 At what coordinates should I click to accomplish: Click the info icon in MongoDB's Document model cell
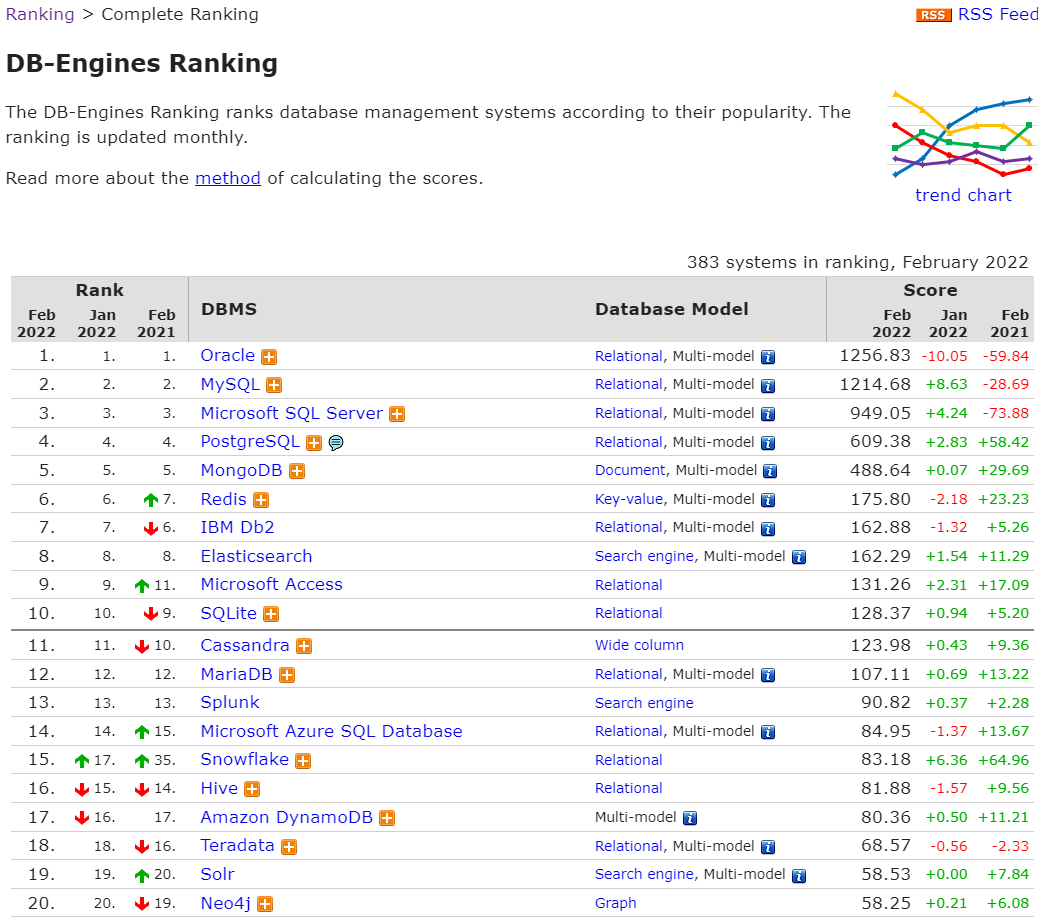click(770, 471)
